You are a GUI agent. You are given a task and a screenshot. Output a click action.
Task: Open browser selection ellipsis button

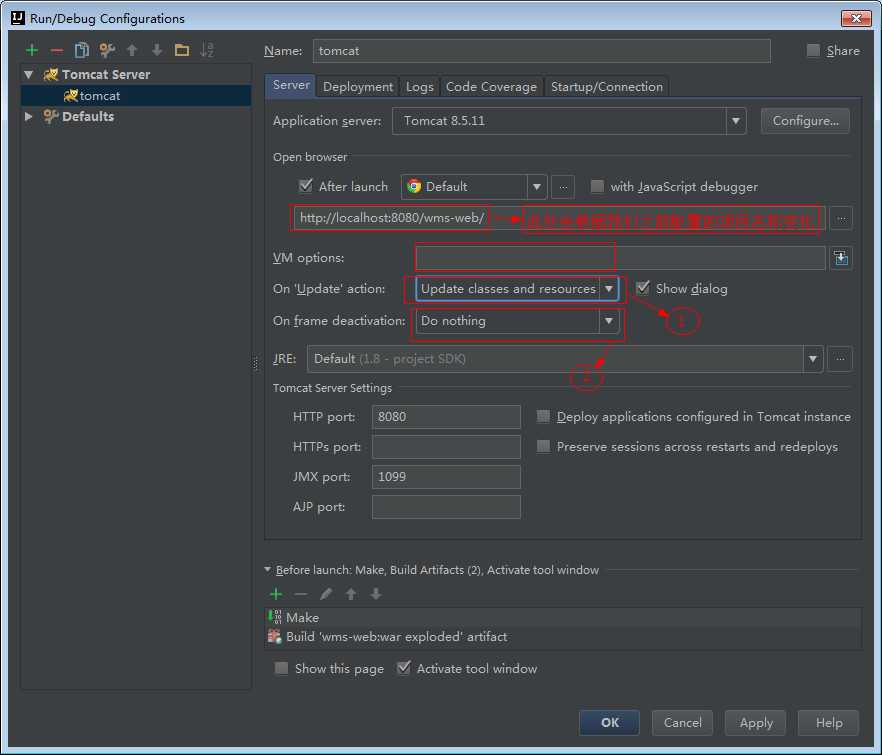(x=563, y=187)
